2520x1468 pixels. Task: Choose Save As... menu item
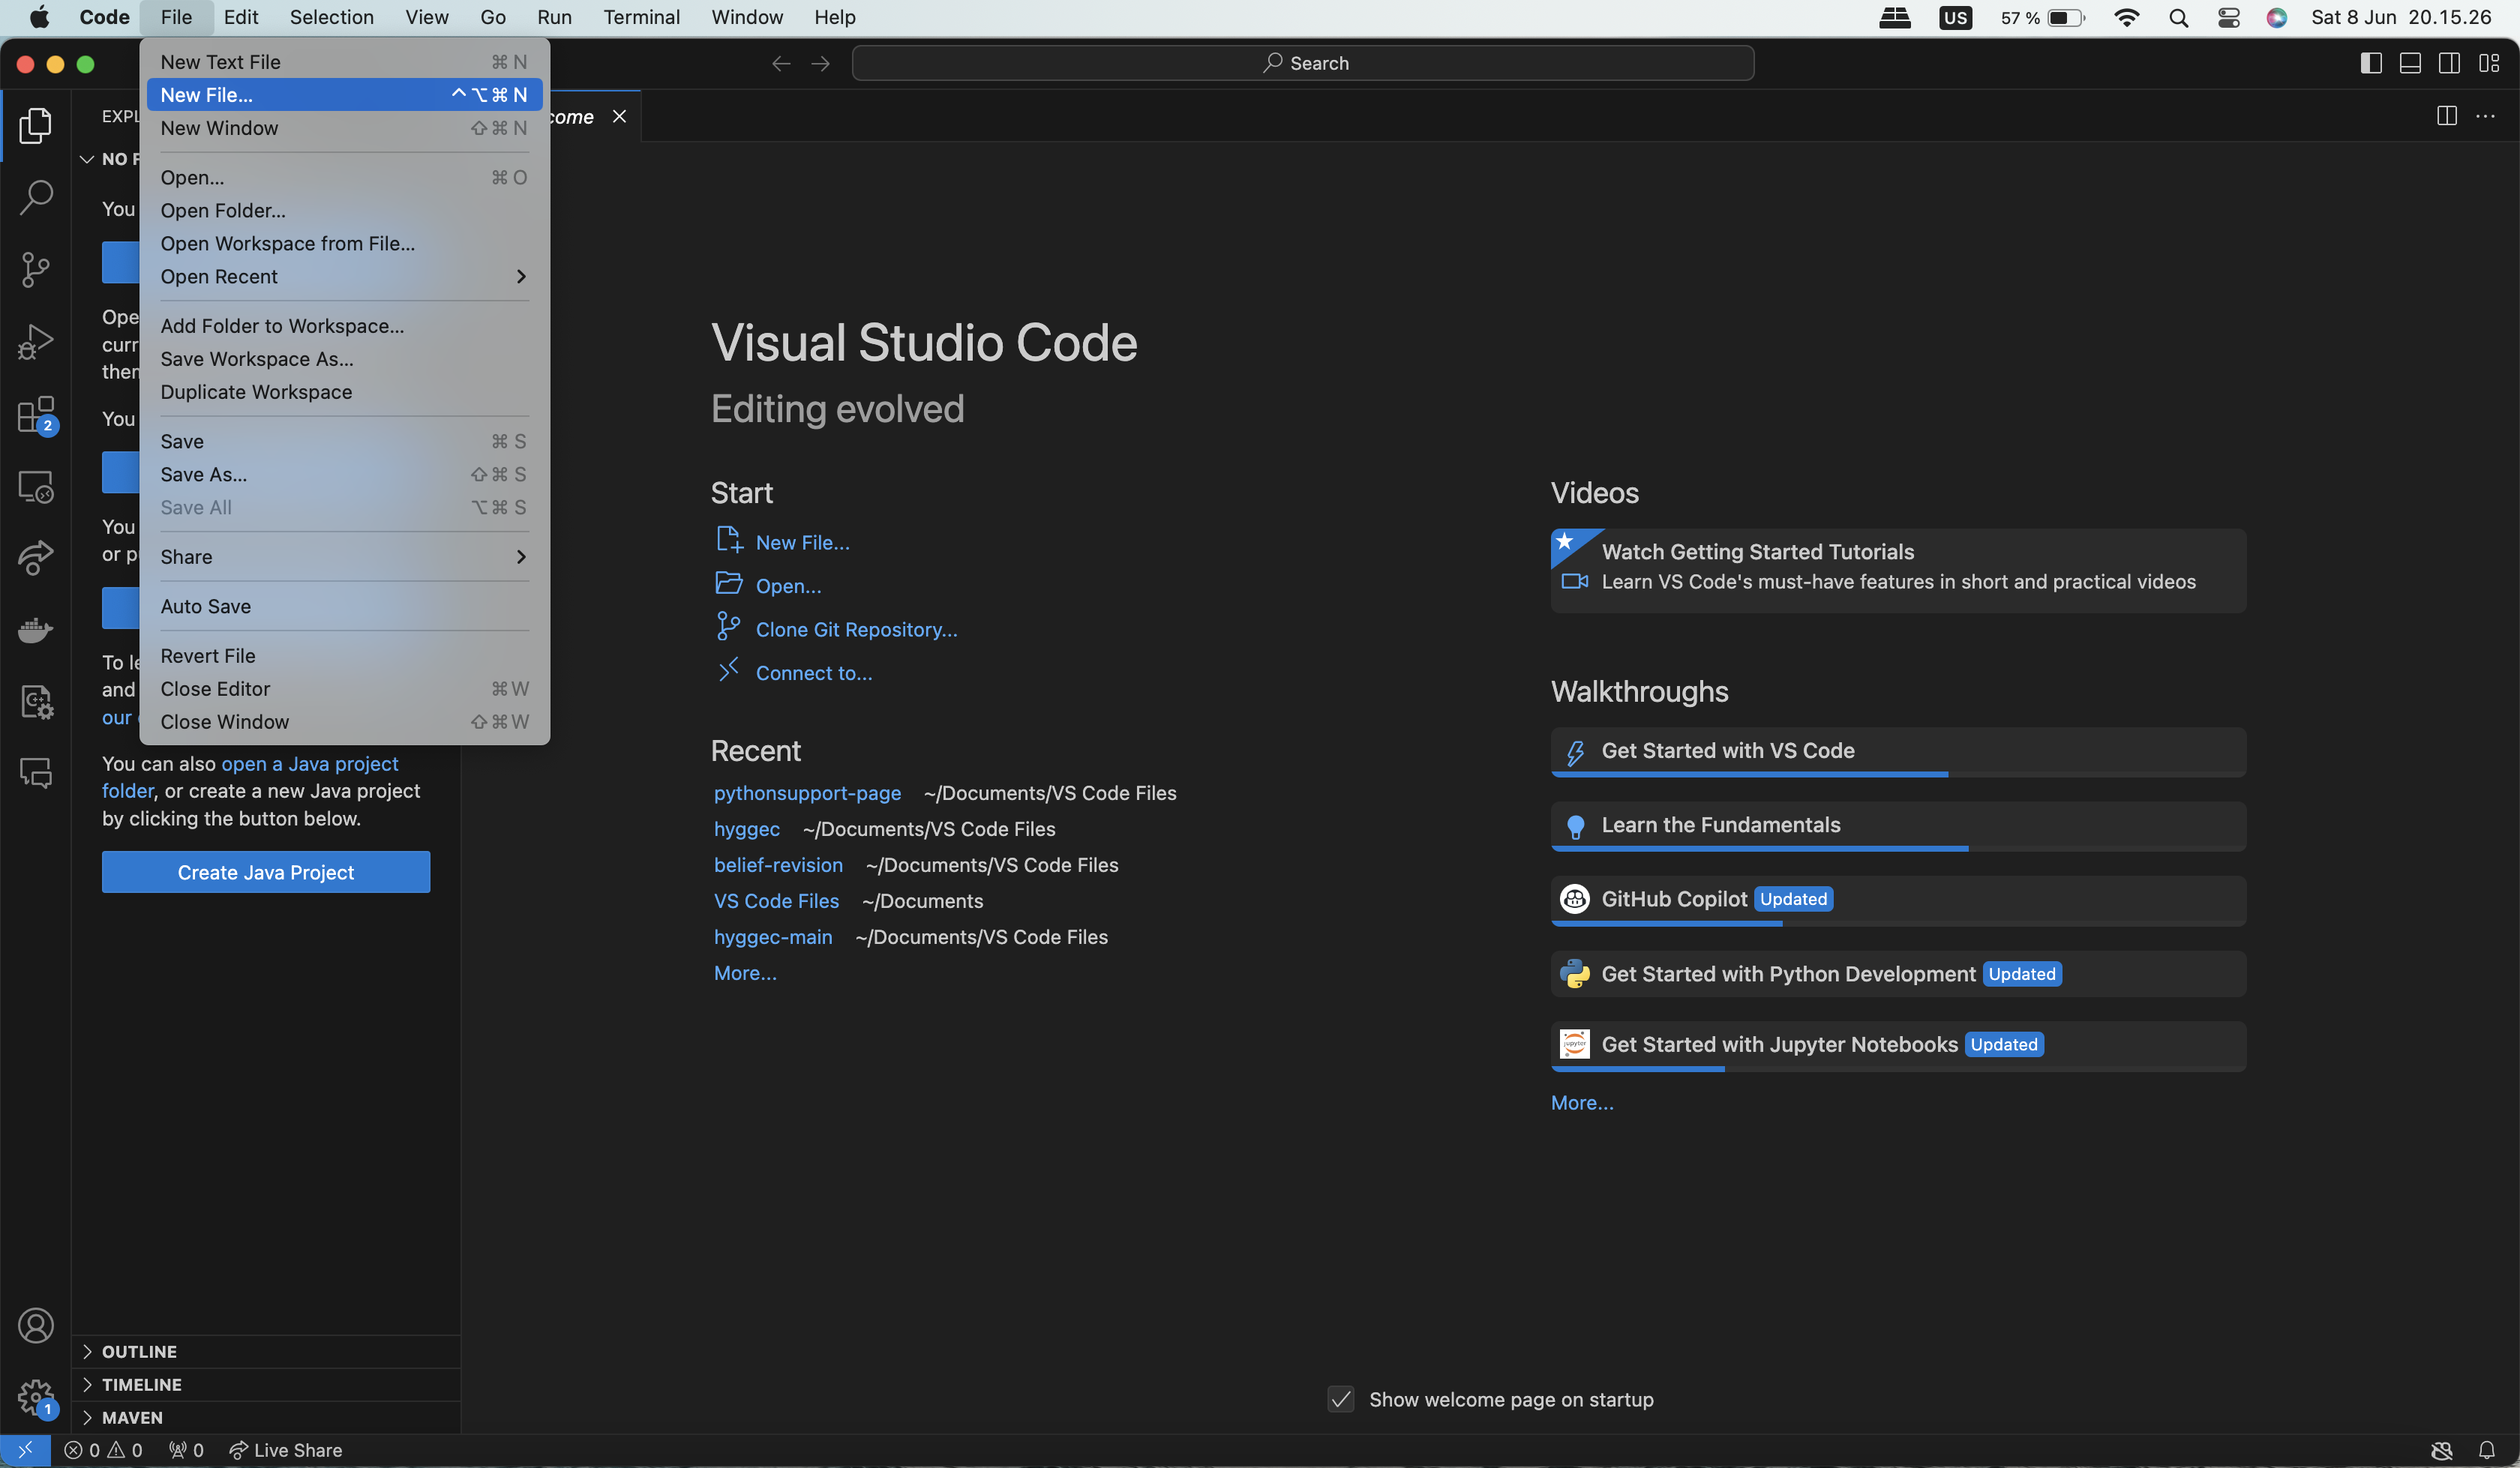[x=344, y=474]
